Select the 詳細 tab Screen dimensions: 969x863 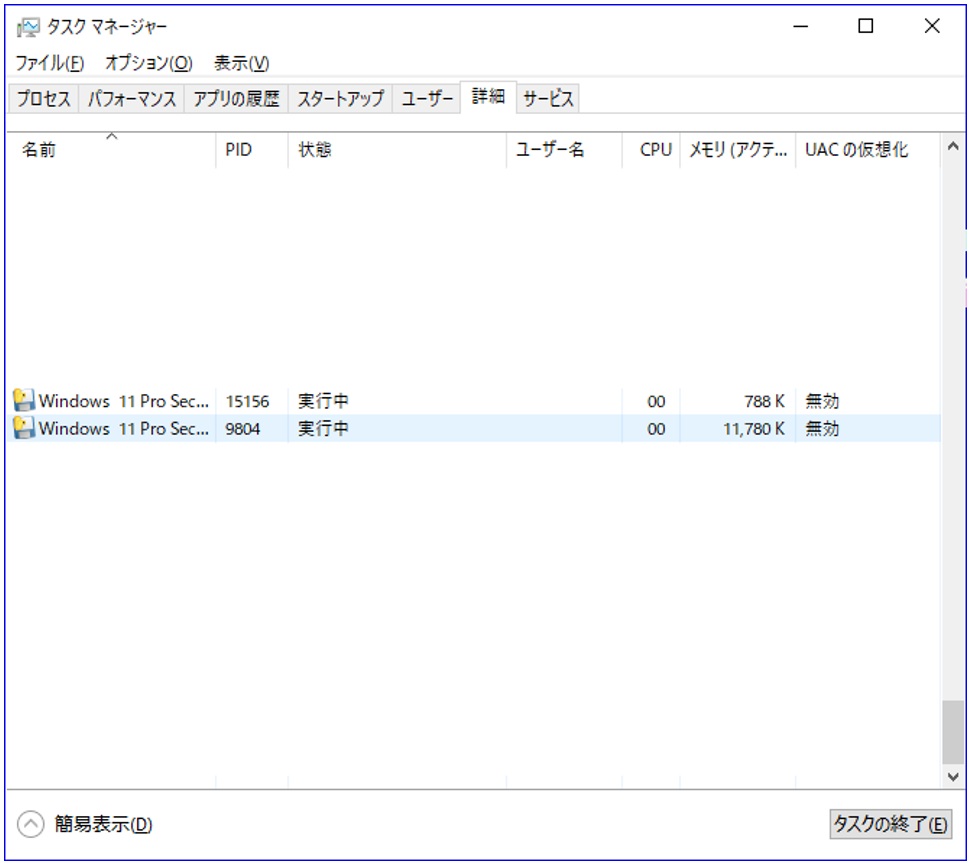[488, 96]
